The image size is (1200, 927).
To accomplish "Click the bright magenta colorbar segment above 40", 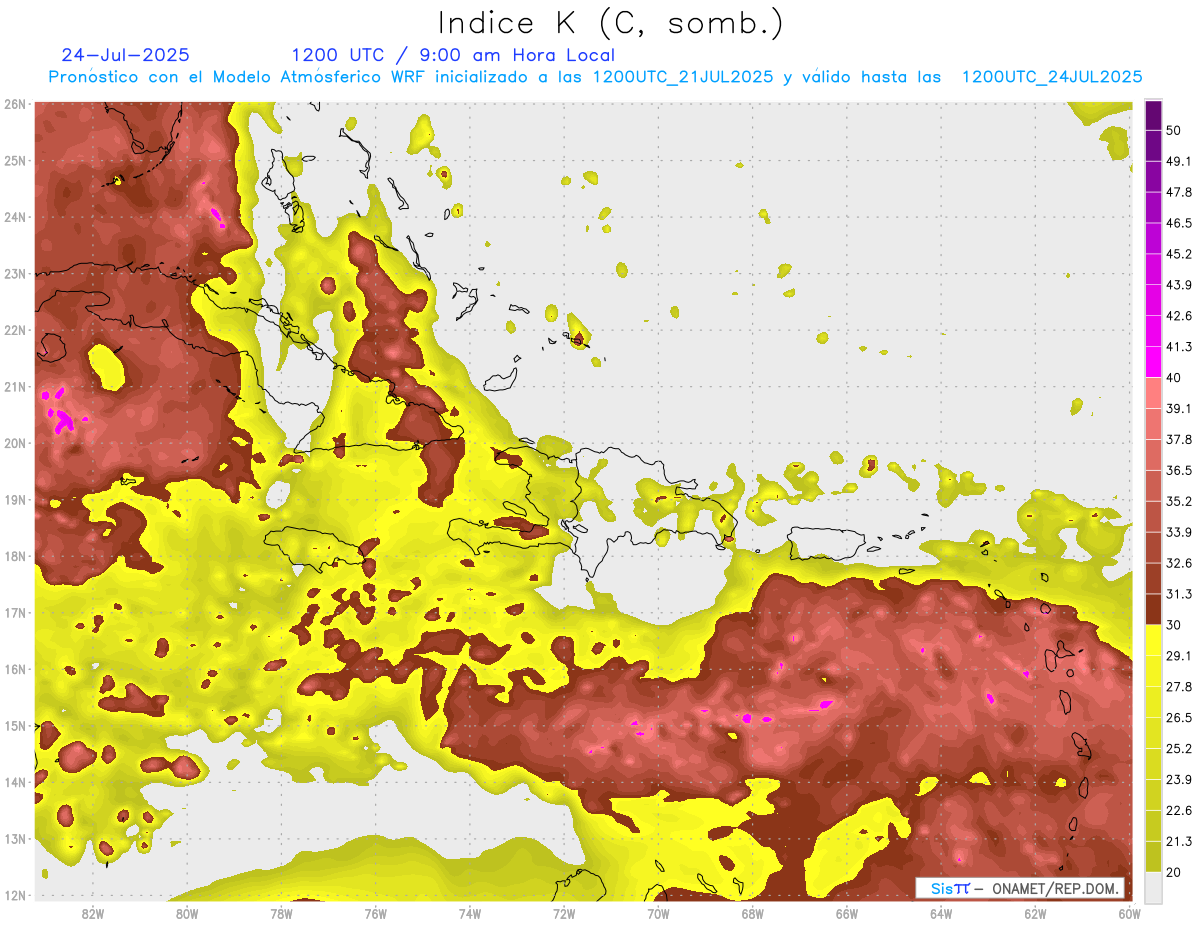I will tap(1153, 361).
